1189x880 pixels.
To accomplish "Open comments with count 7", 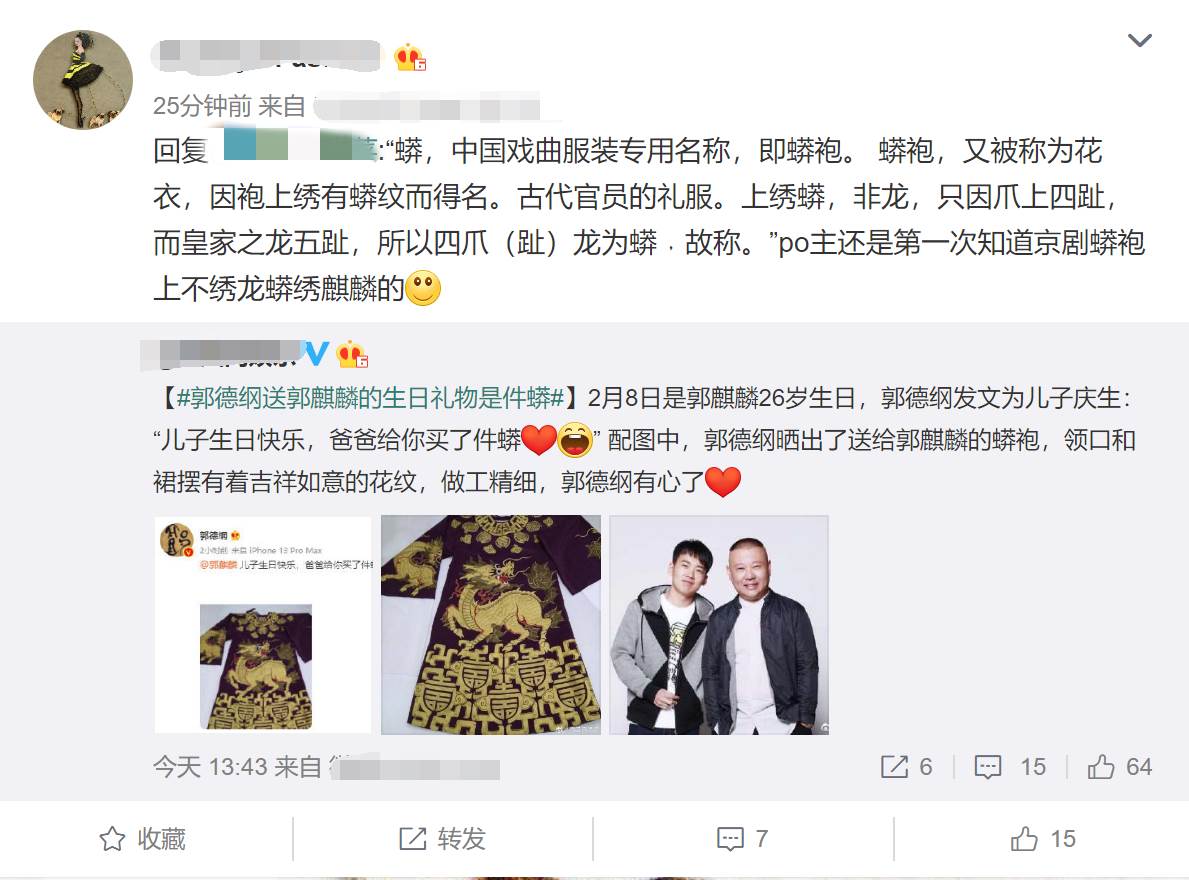I will point(743,838).
